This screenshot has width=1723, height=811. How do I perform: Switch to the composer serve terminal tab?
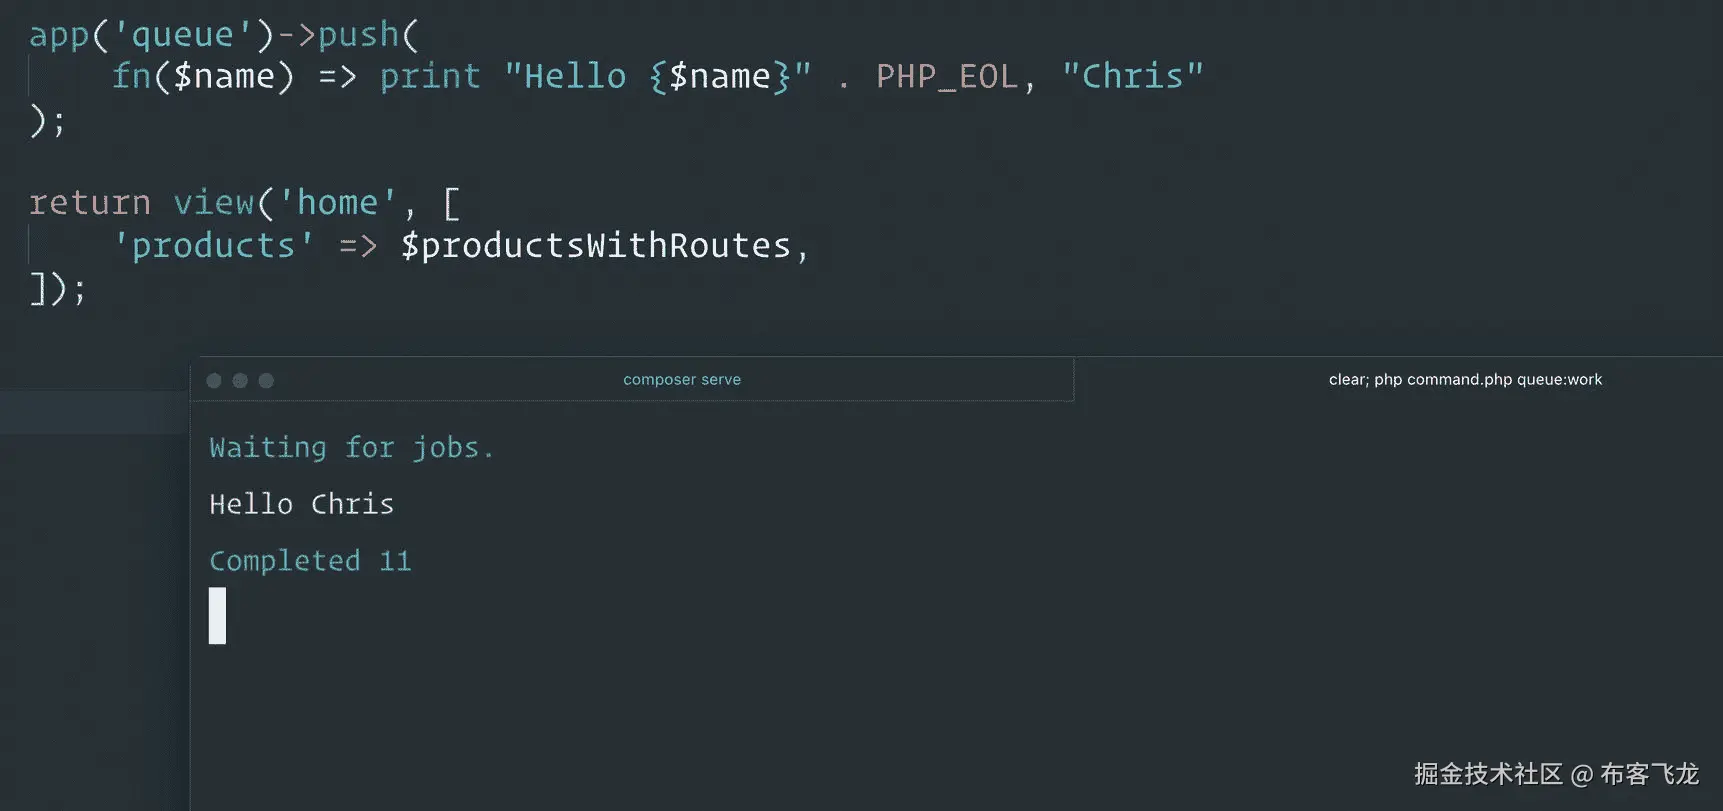click(x=681, y=380)
